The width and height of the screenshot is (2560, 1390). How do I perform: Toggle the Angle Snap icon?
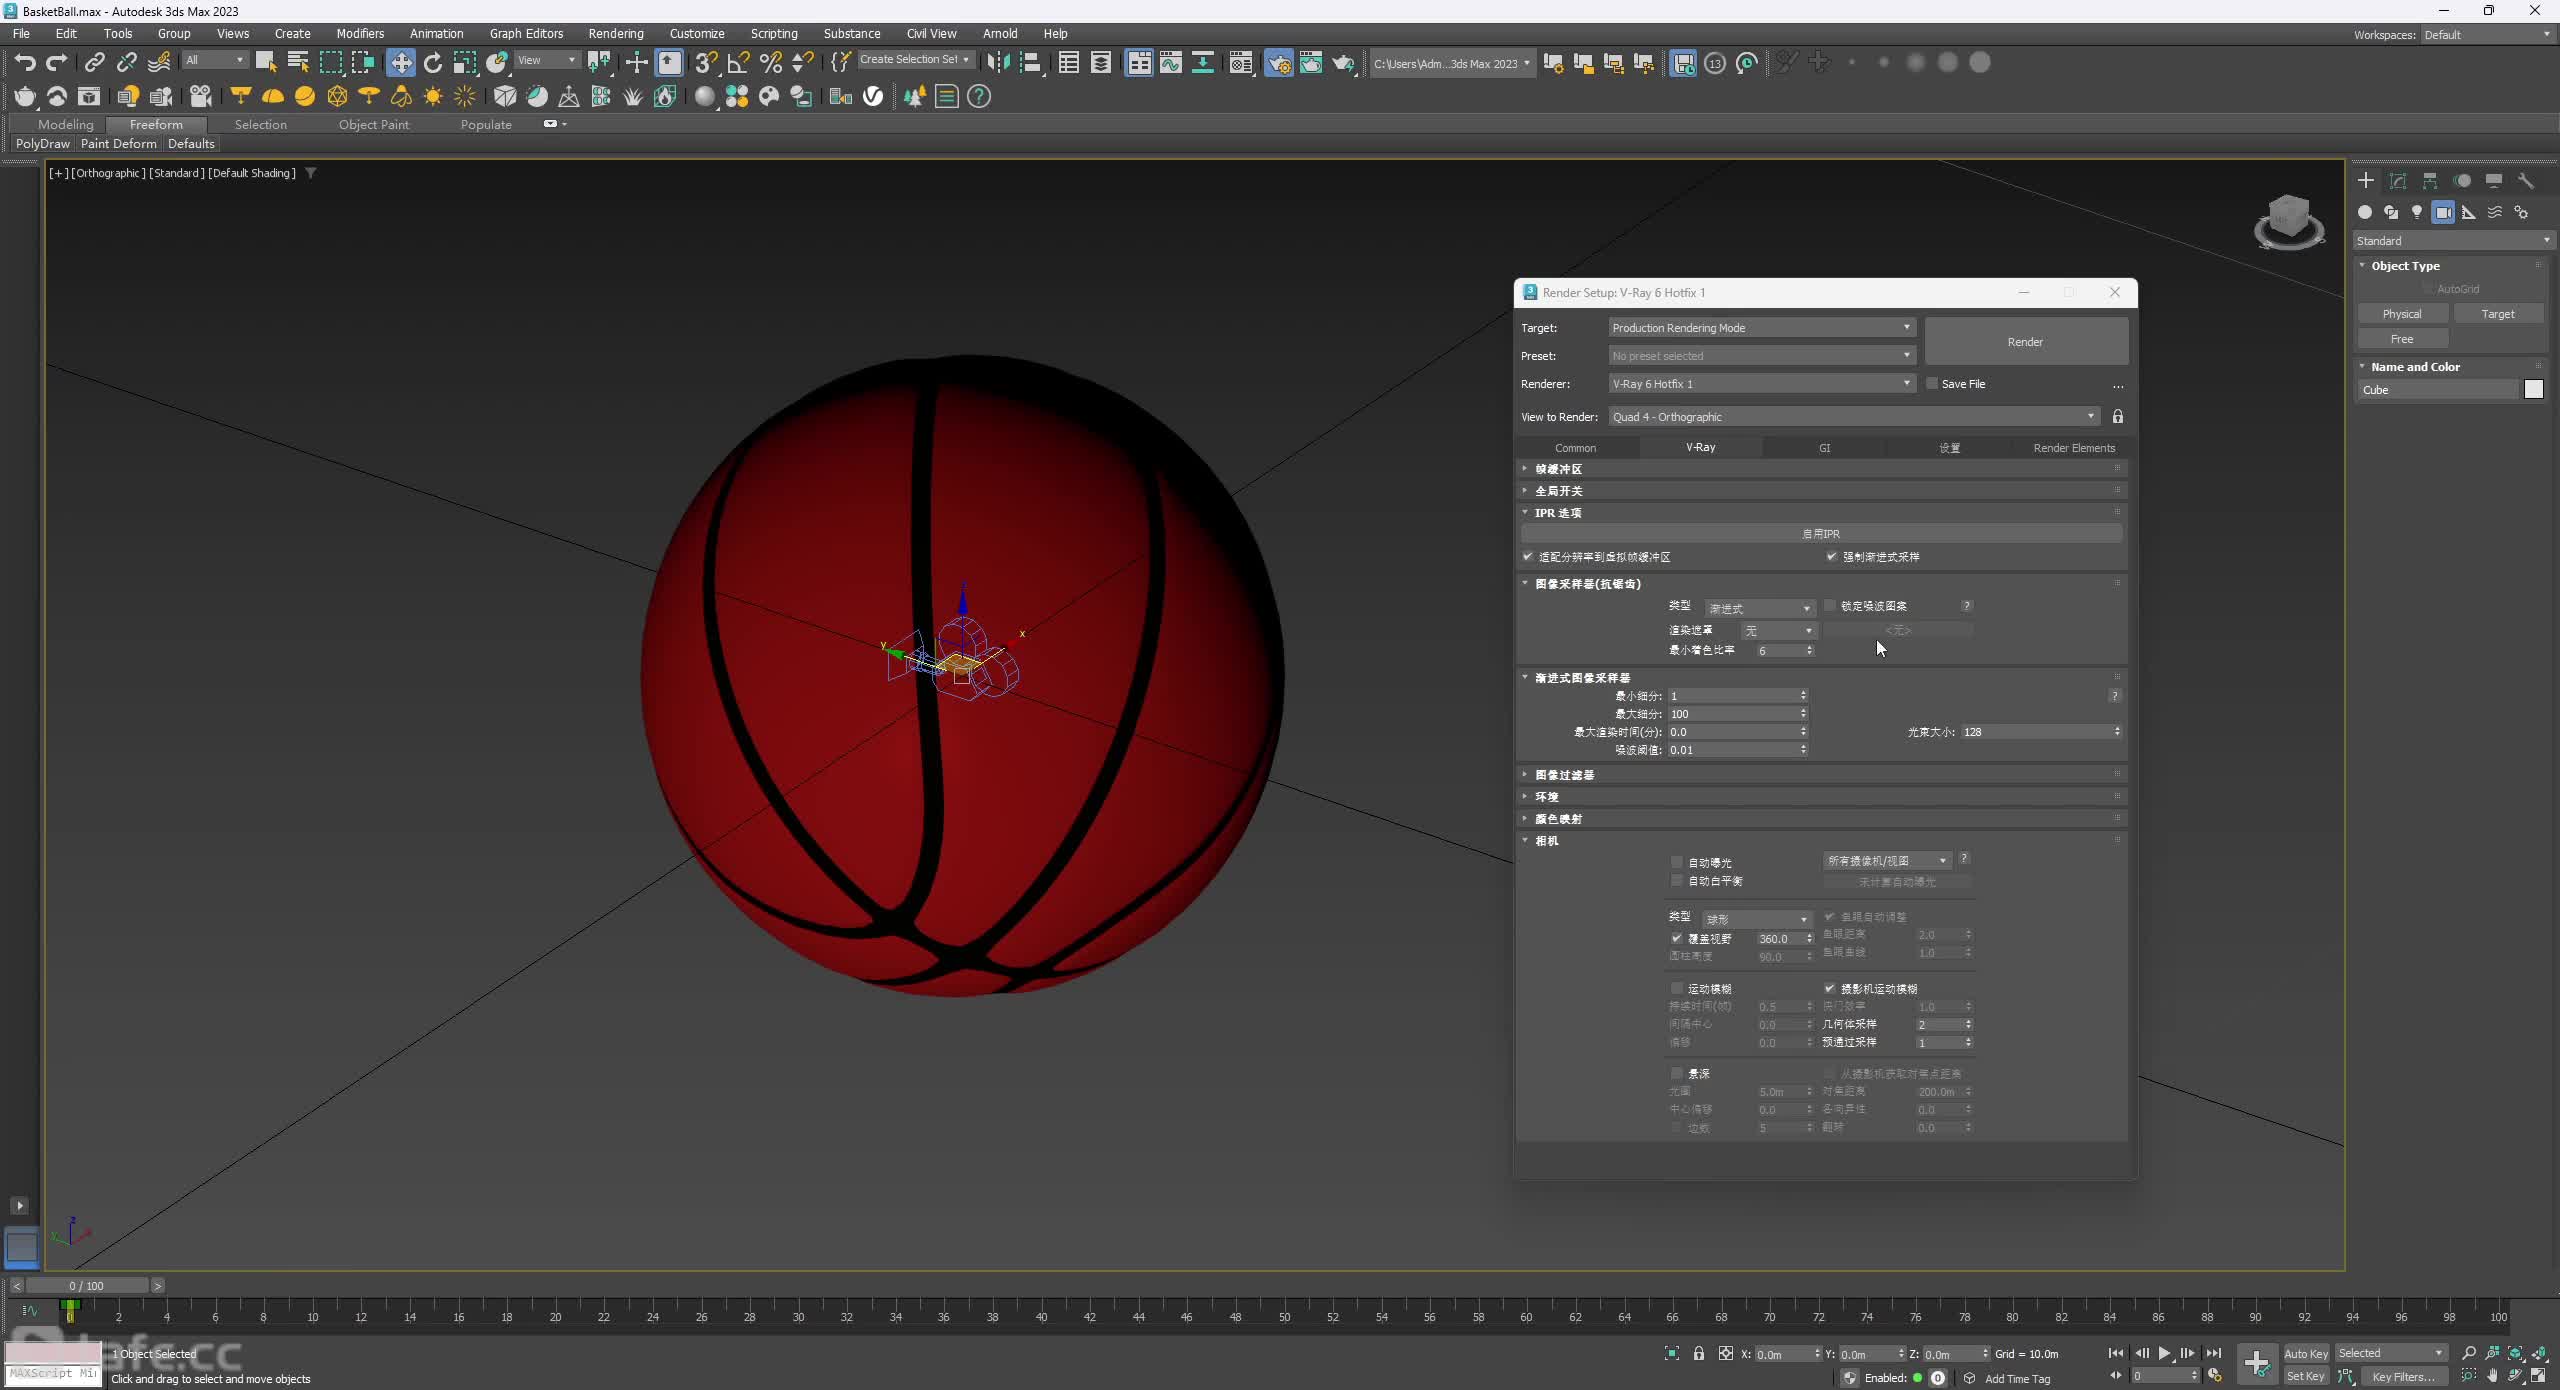pos(738,63)
